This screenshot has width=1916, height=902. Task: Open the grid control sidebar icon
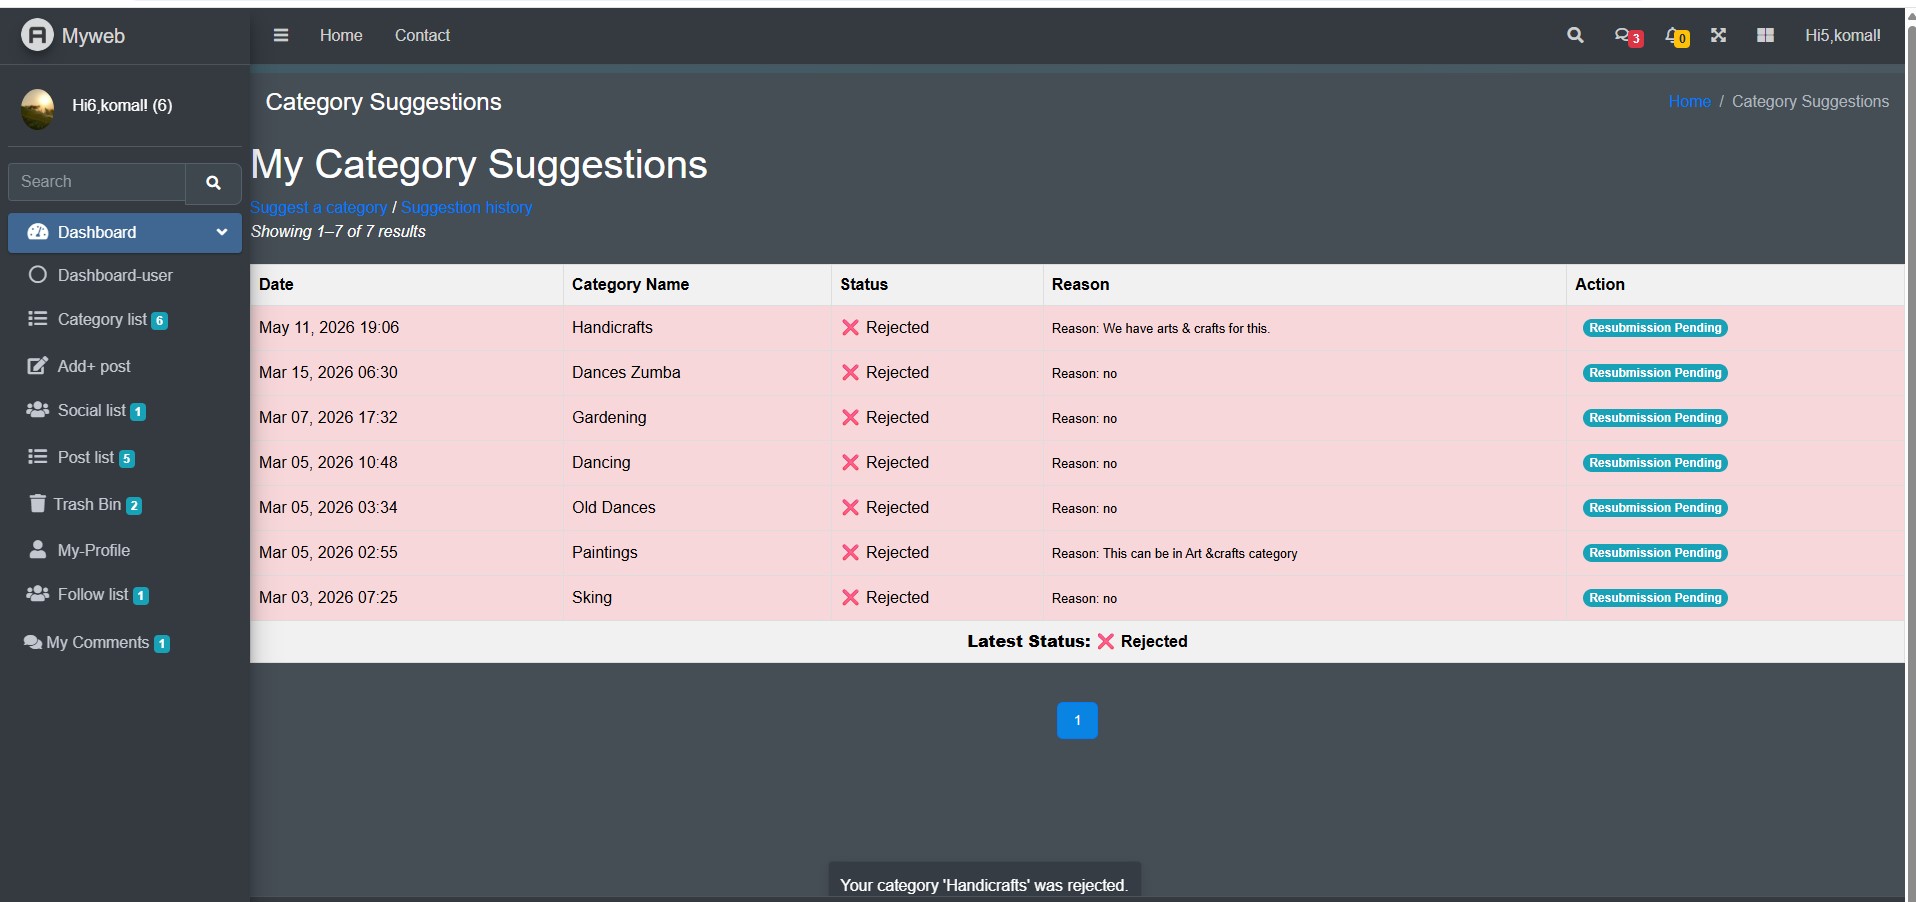tap(1765, 35)
